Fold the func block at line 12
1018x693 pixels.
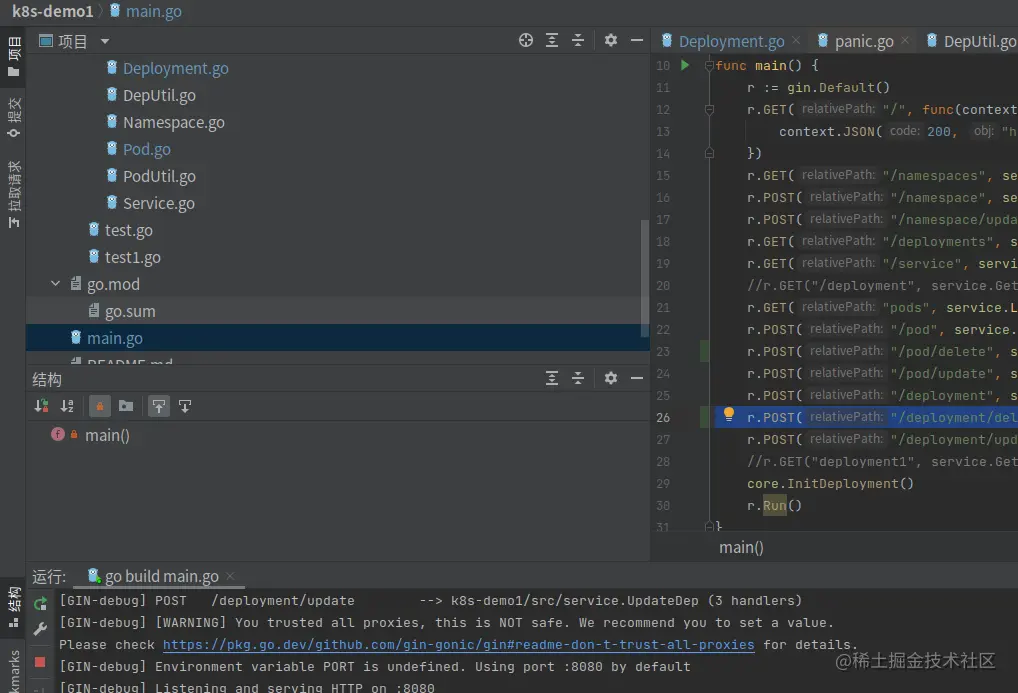coord(709,110)
